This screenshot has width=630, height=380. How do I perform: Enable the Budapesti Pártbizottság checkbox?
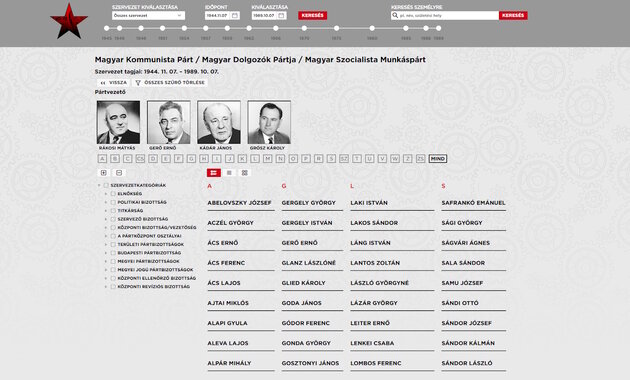[113, 253]
